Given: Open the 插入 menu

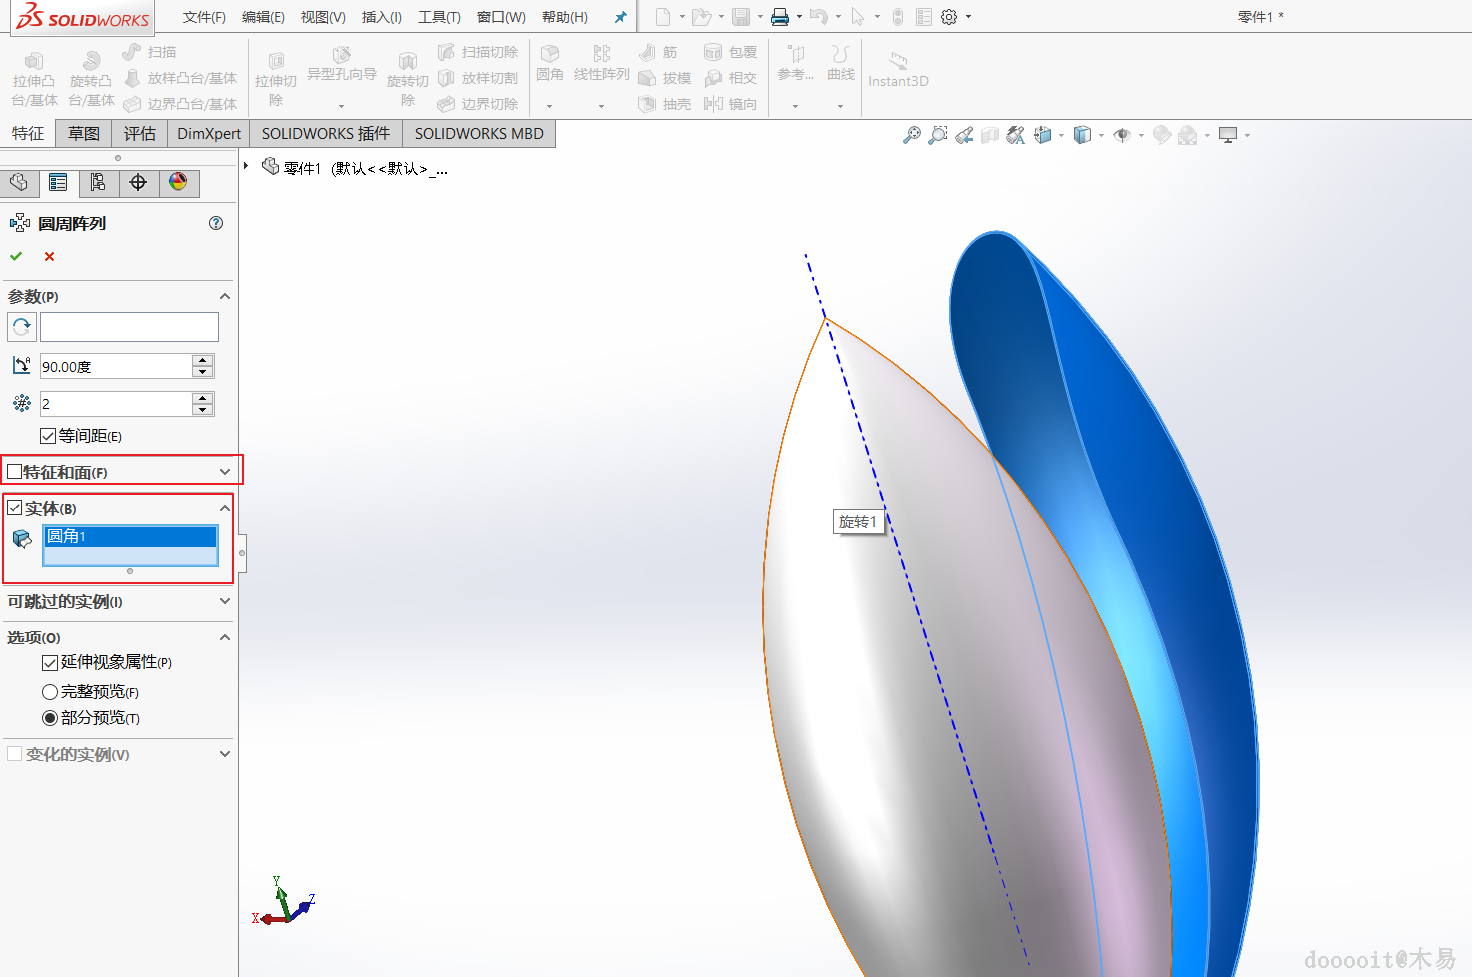Looking at the screenshot, I should click(381, 17).
